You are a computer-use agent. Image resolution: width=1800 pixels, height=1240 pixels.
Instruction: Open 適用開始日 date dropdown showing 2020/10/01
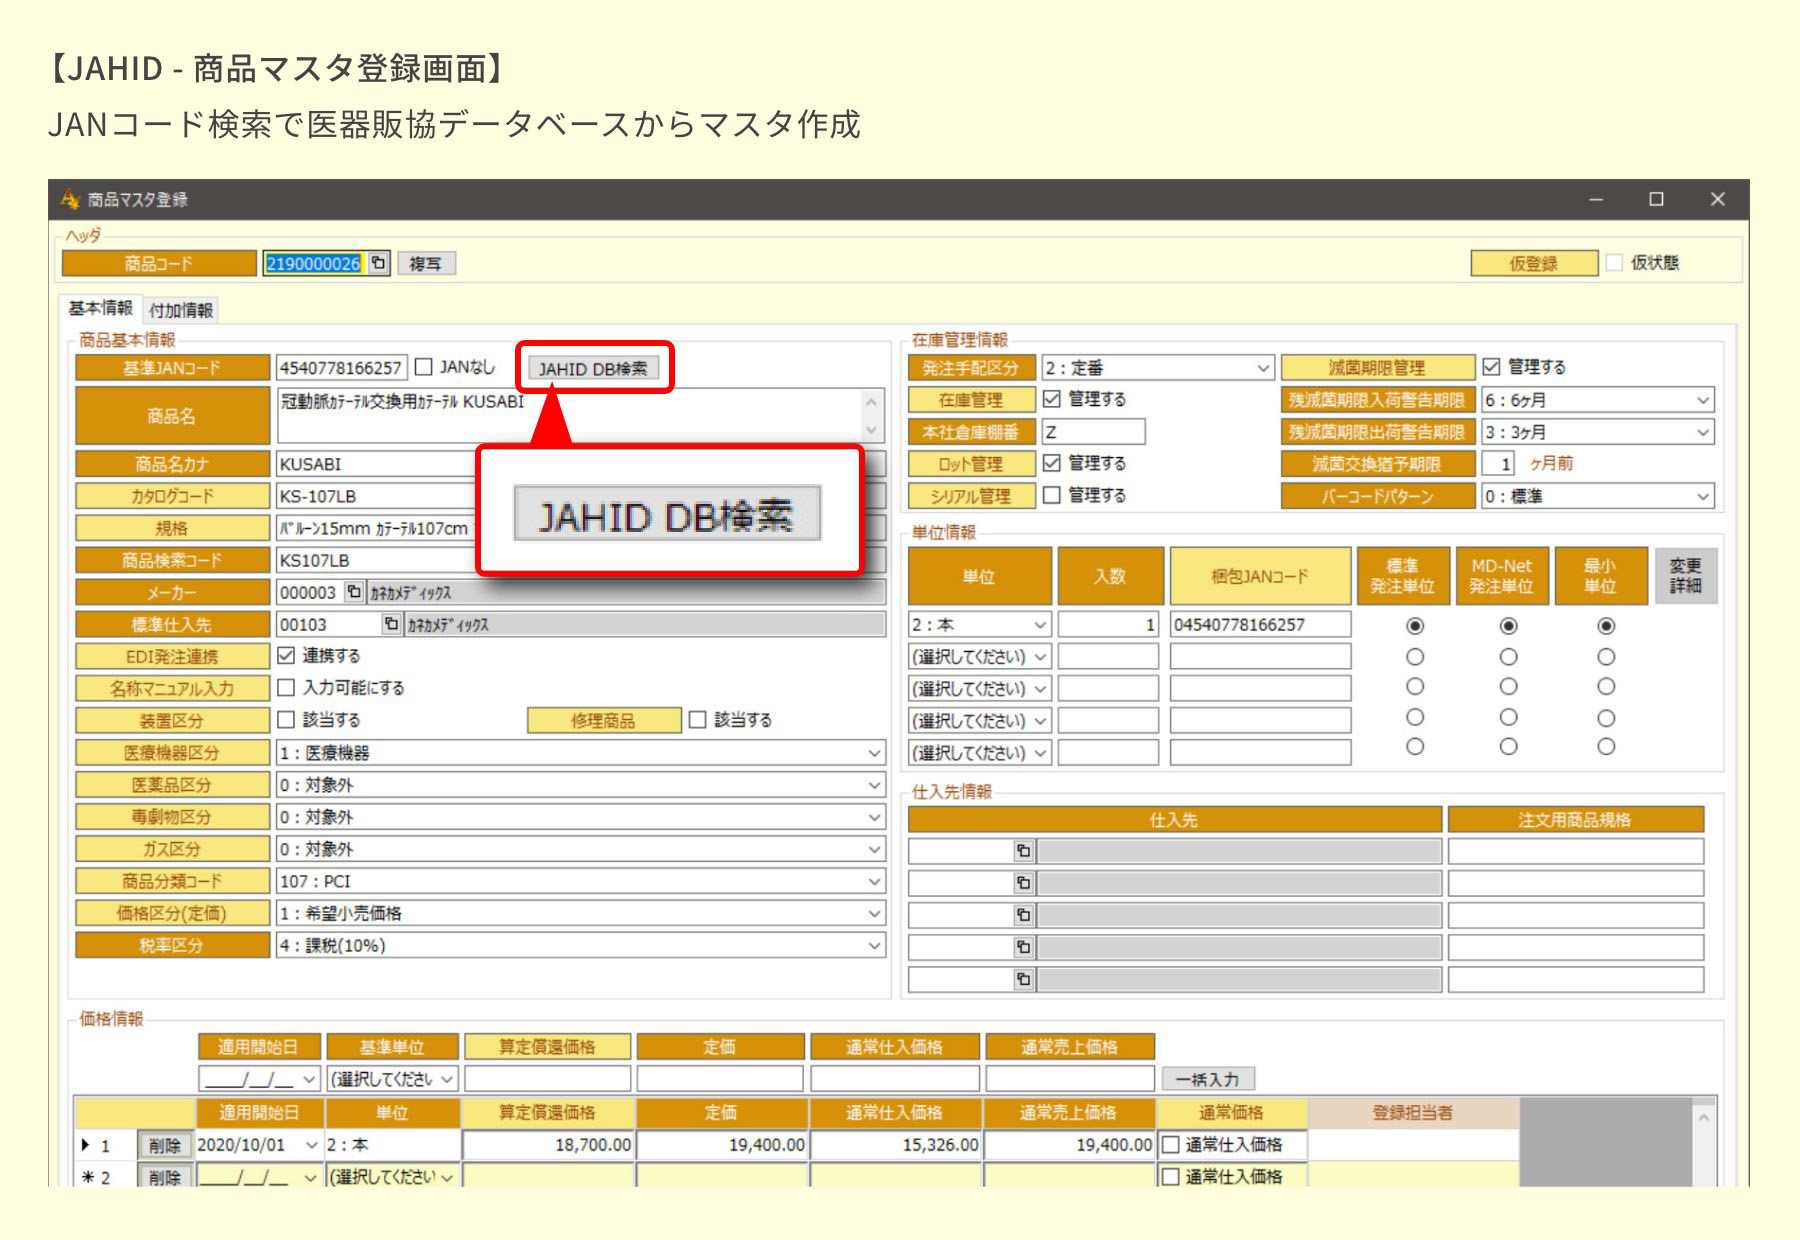coord(310,1145)
